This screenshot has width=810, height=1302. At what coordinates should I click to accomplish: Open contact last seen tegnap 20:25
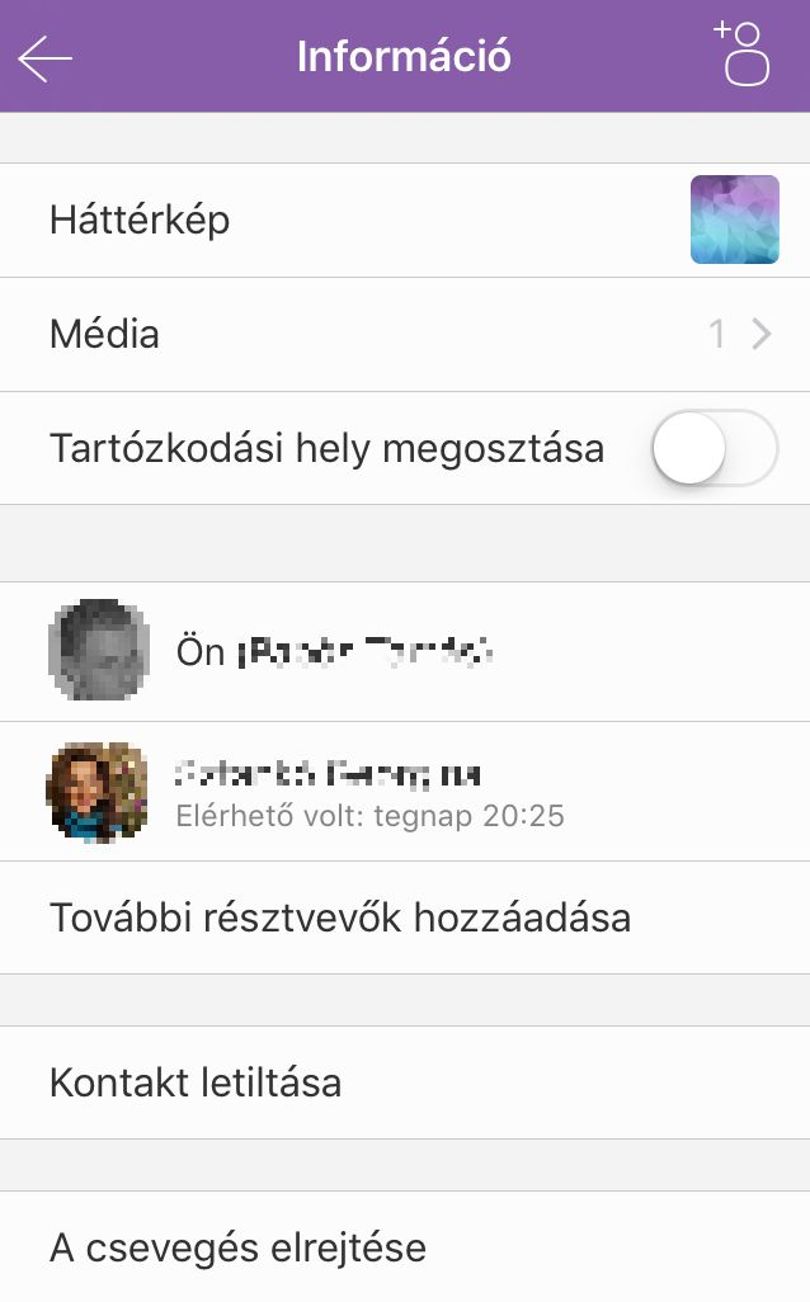point(405,791)
